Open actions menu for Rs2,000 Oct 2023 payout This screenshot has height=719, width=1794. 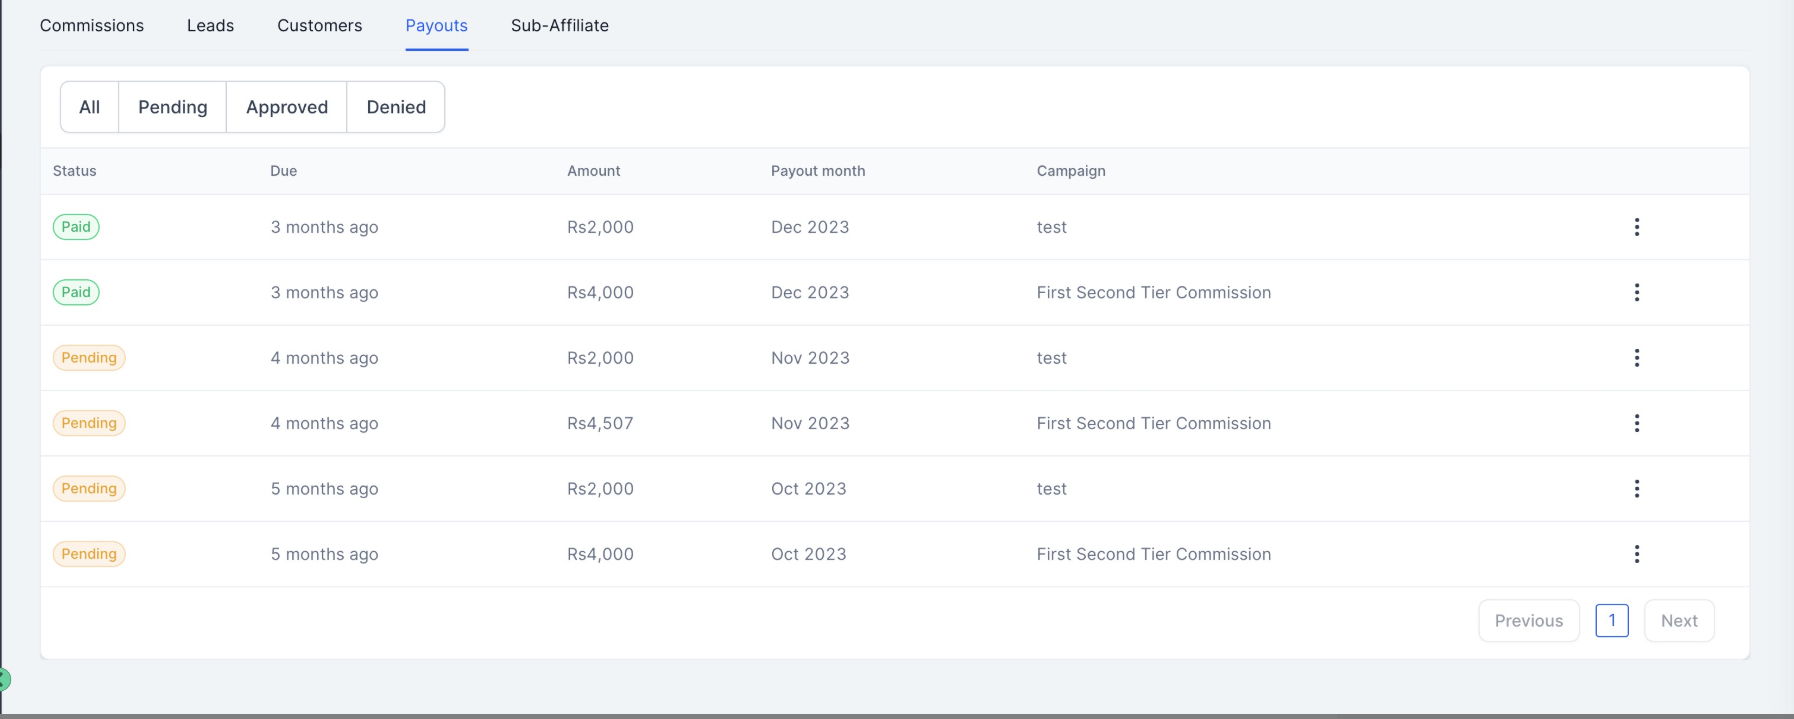[1637, 489]
